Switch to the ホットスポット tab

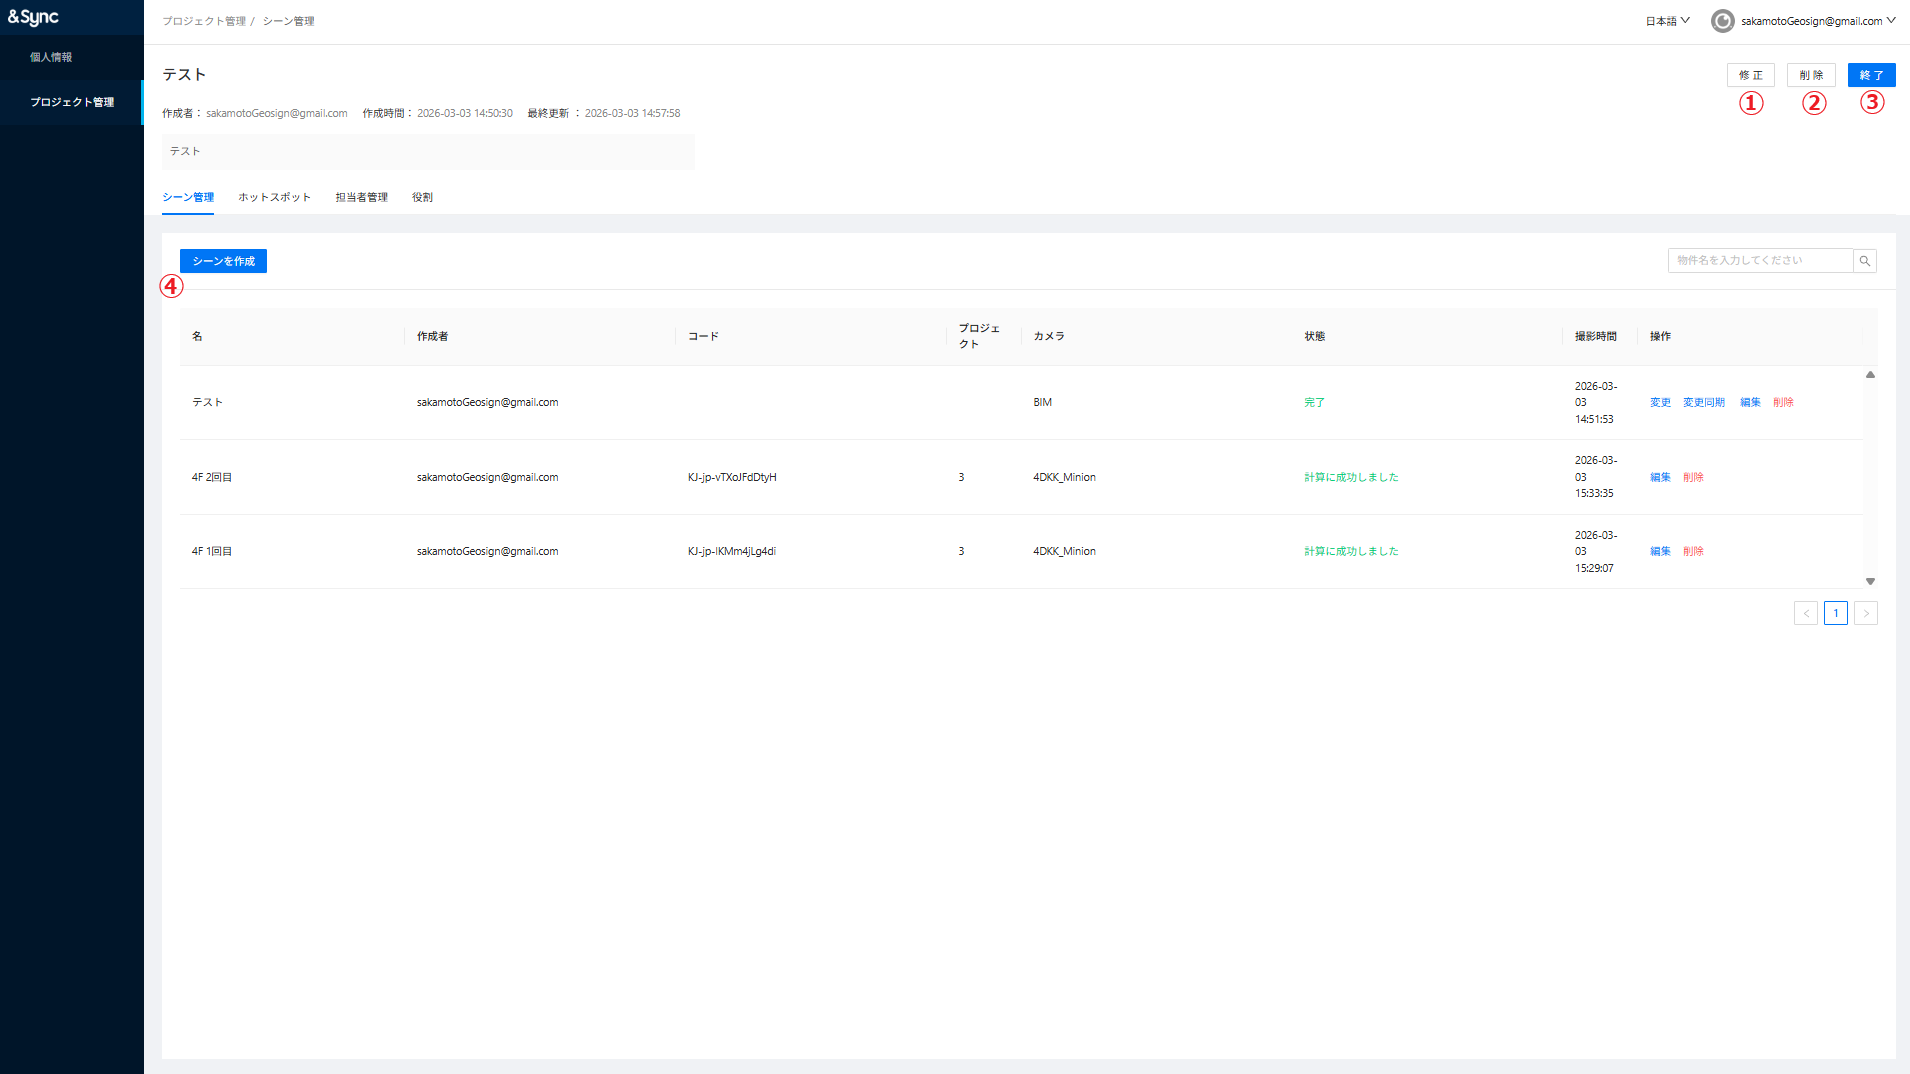click(274, 197)
